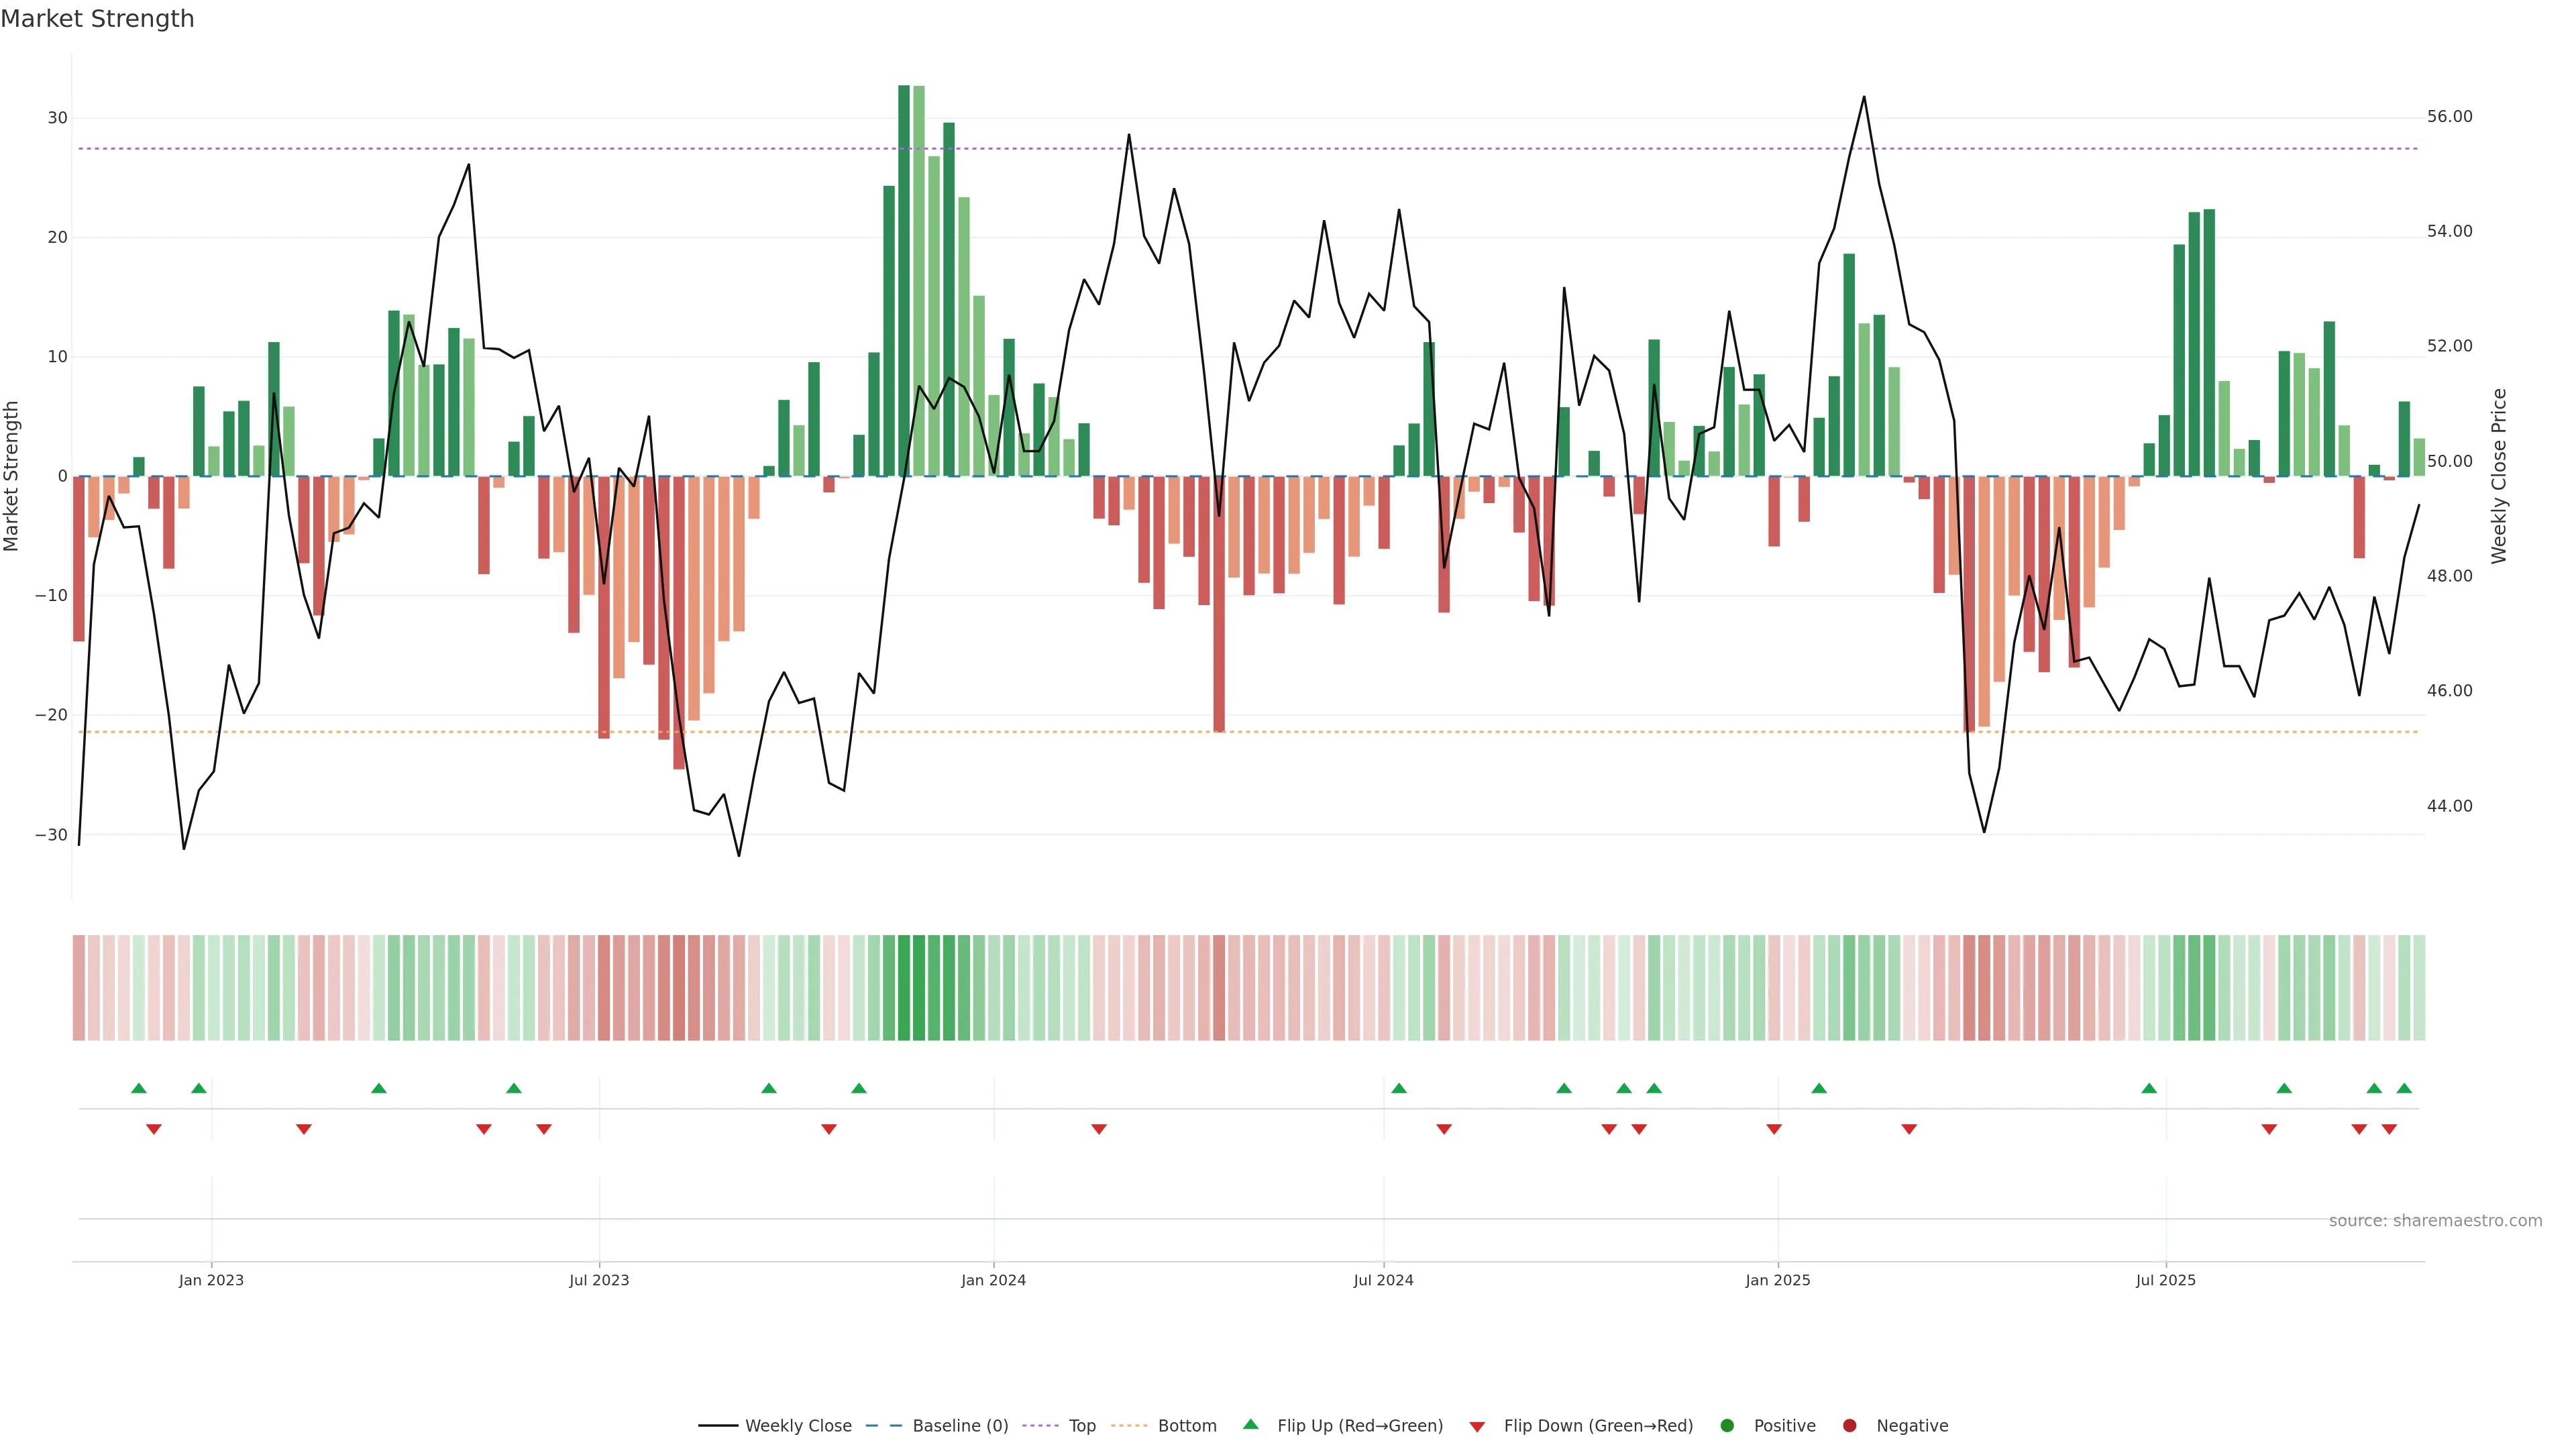Click the tallest dark green bar near Dec 2023
2576x1449 pixels.
point(904,280)
